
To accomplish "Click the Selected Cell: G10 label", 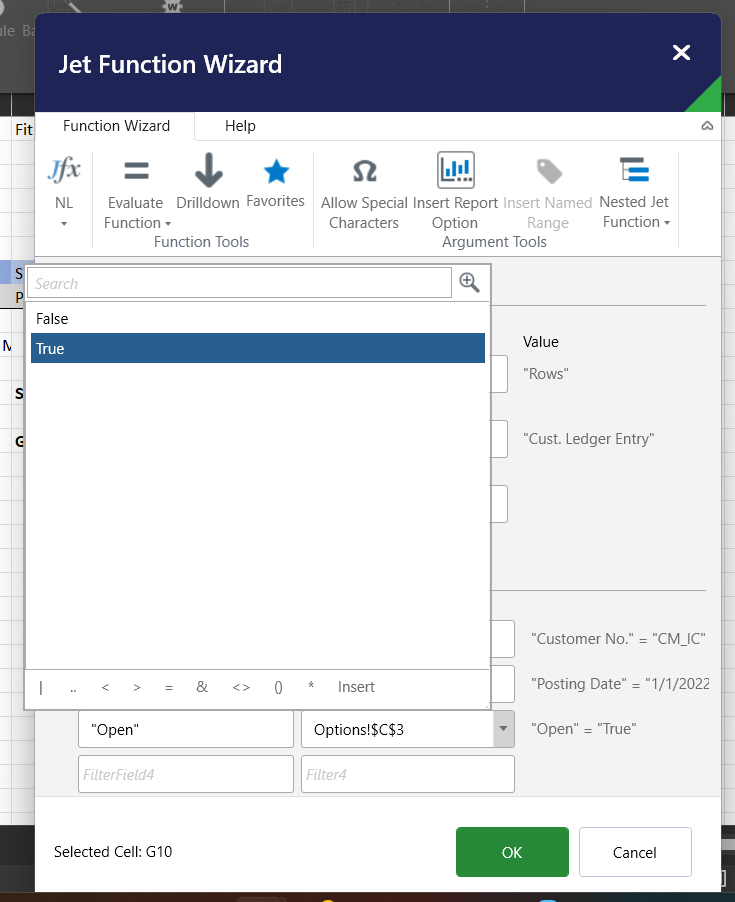I will click(x=113, y=852).
